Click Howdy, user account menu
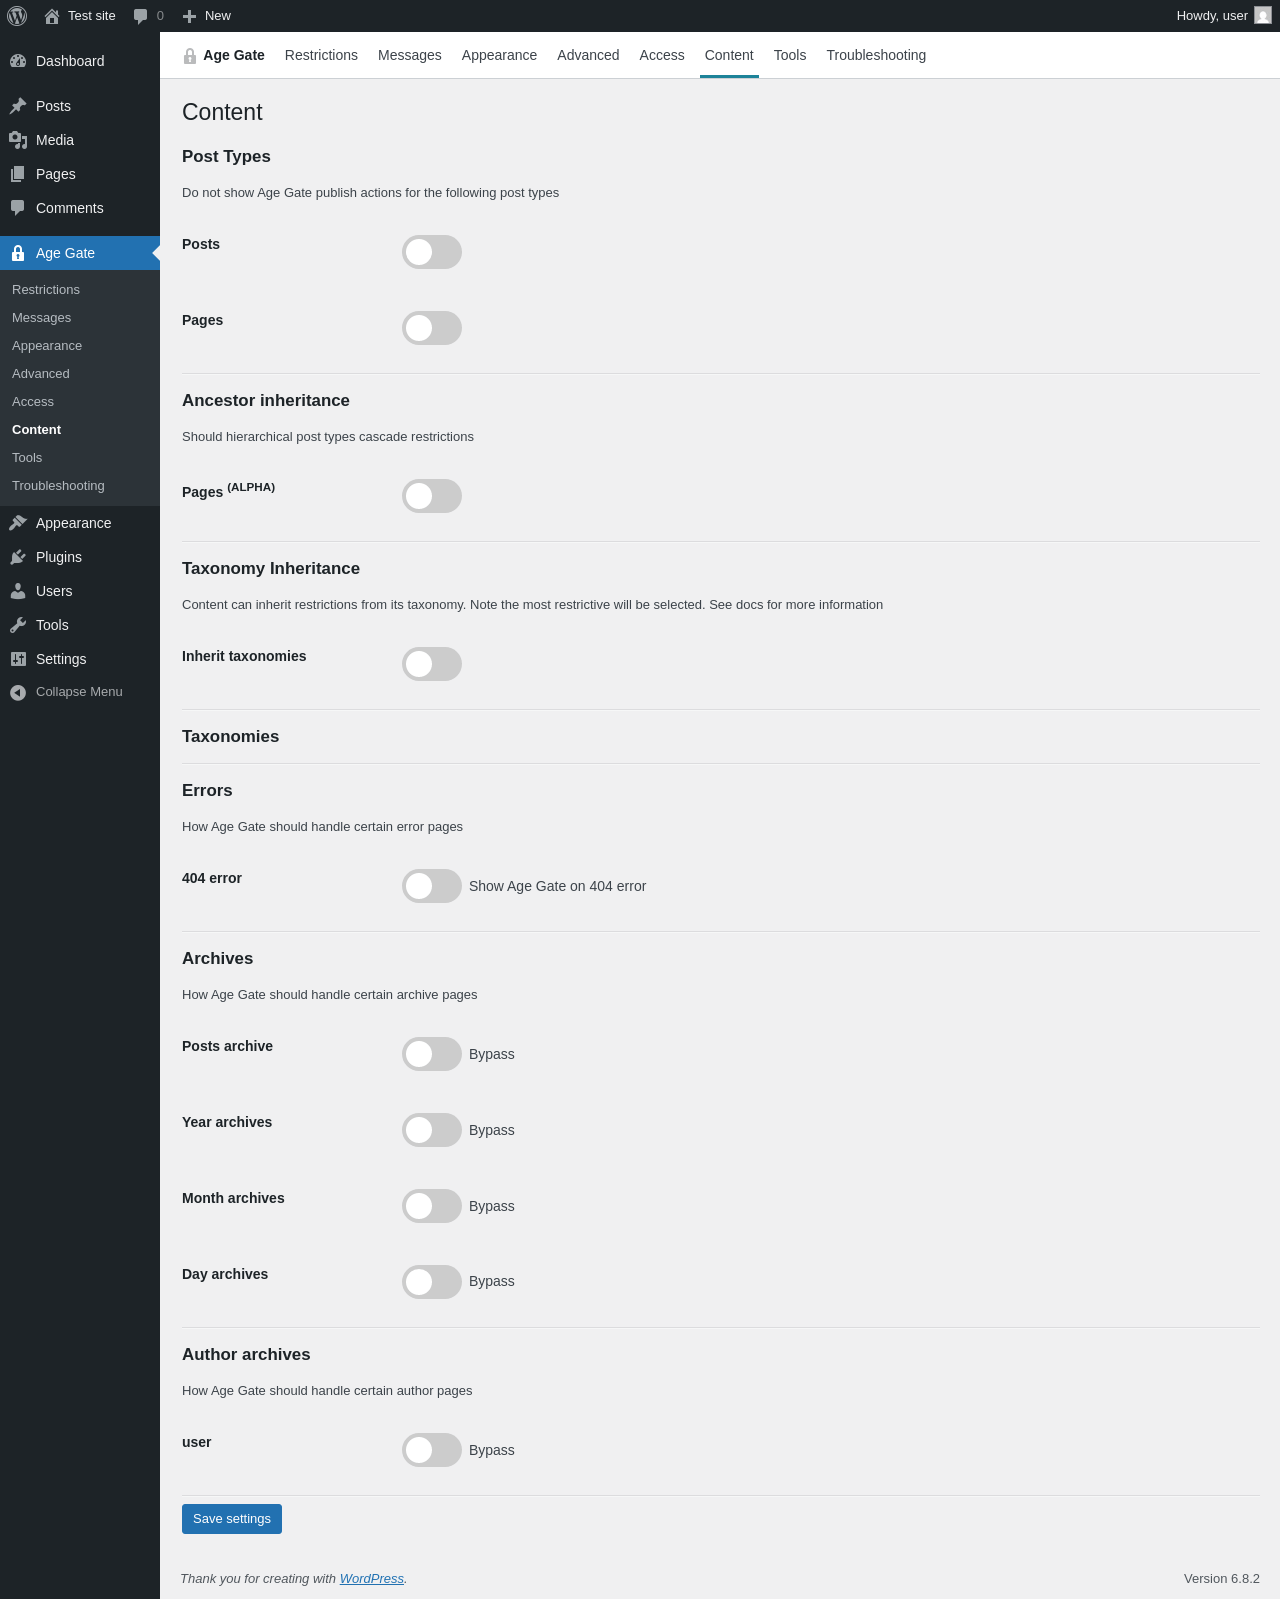The width and height of the screenshot is (1280, 1599). pyautogui.click(x=1223, y=16)
